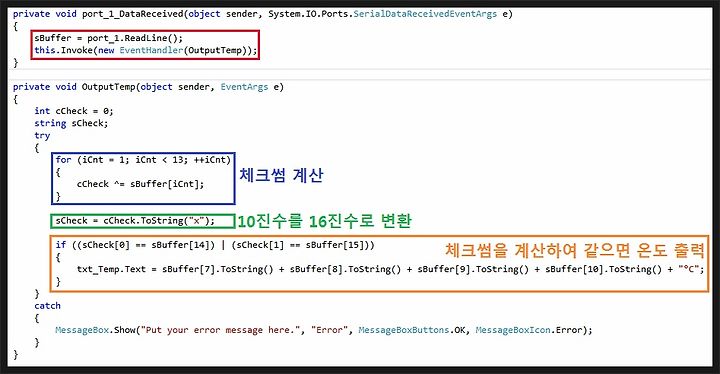
Task: Click txt_Temp.Text on the assignment line
Action: pos(111,269)
